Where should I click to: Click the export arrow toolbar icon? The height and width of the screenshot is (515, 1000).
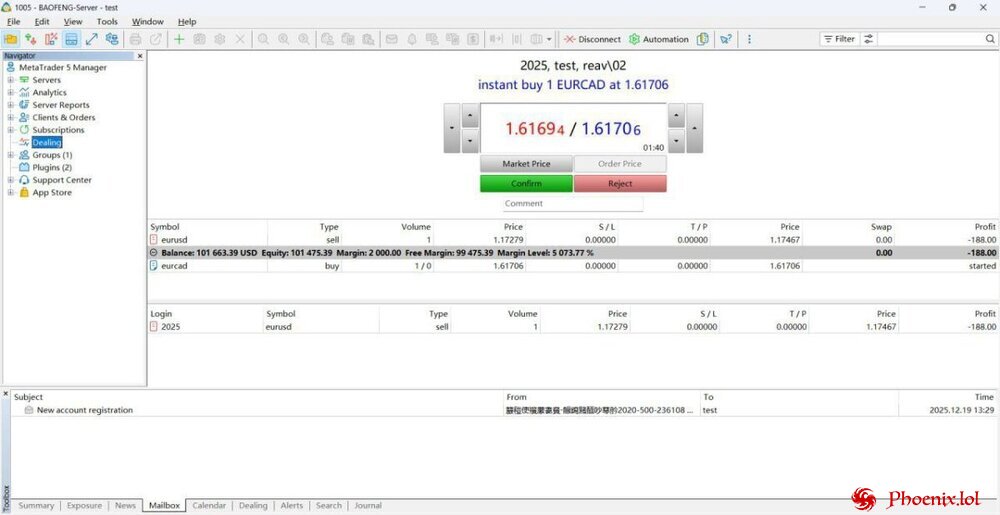pos(156,39)
